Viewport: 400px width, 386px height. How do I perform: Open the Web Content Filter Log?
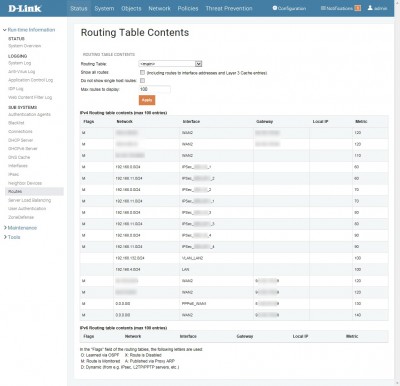pyautogui.click(x=30, y=97)
